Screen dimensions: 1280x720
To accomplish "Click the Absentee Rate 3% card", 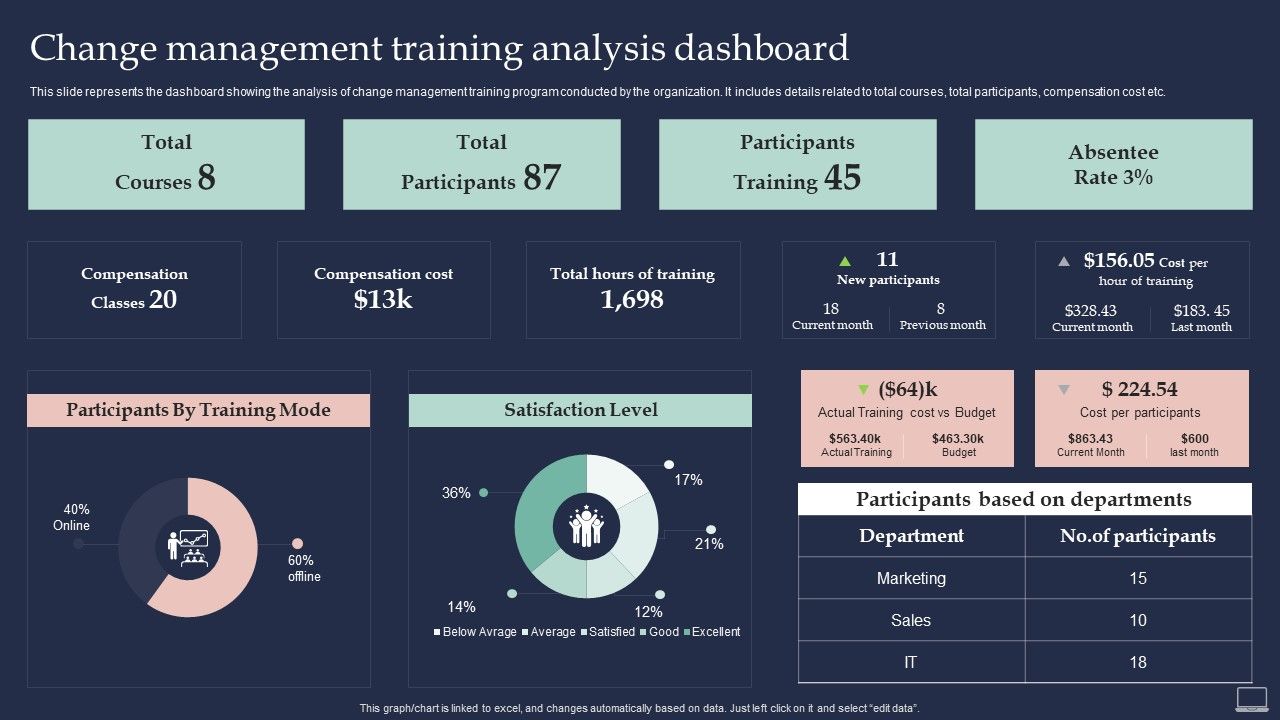I will 1113,163.
